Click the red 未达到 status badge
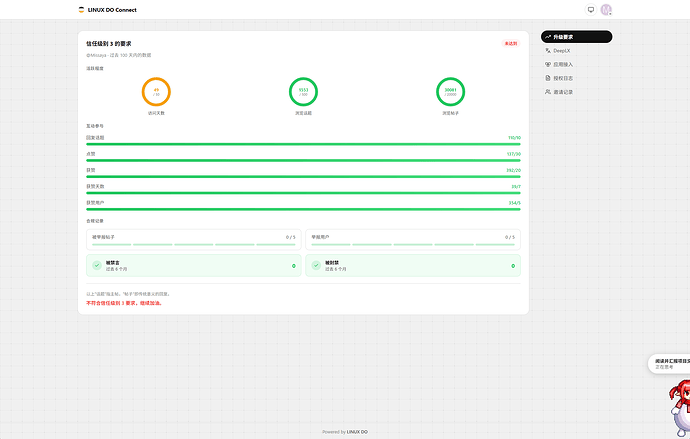Screen dimensions: 690x439 click(x=510, y=44)
